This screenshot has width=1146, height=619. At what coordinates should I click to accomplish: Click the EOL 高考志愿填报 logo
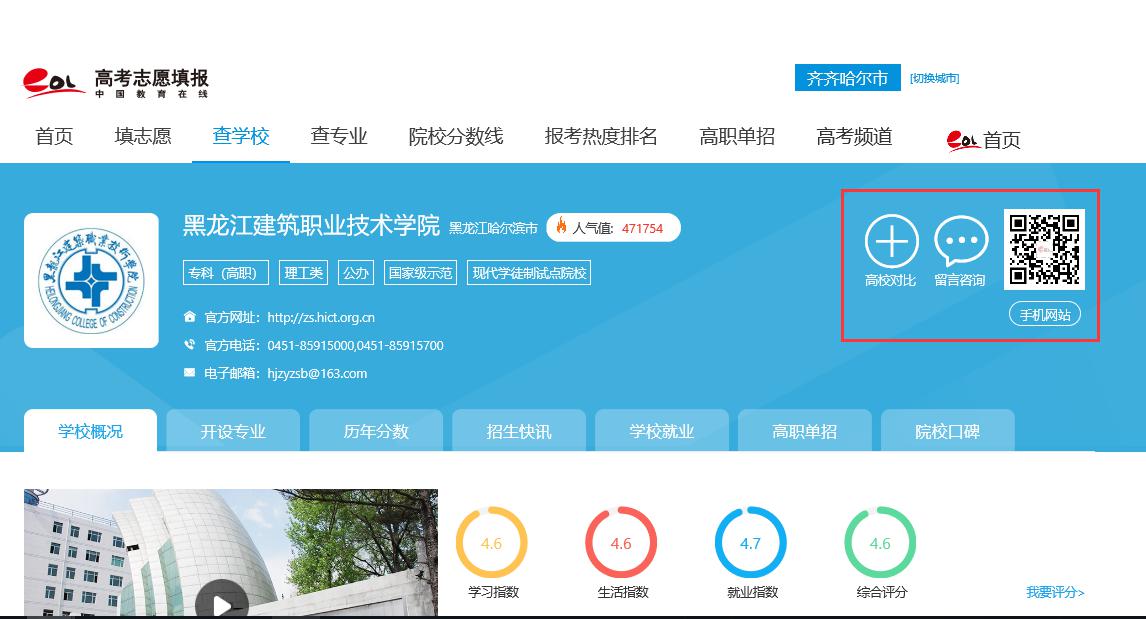coord(115,83)
